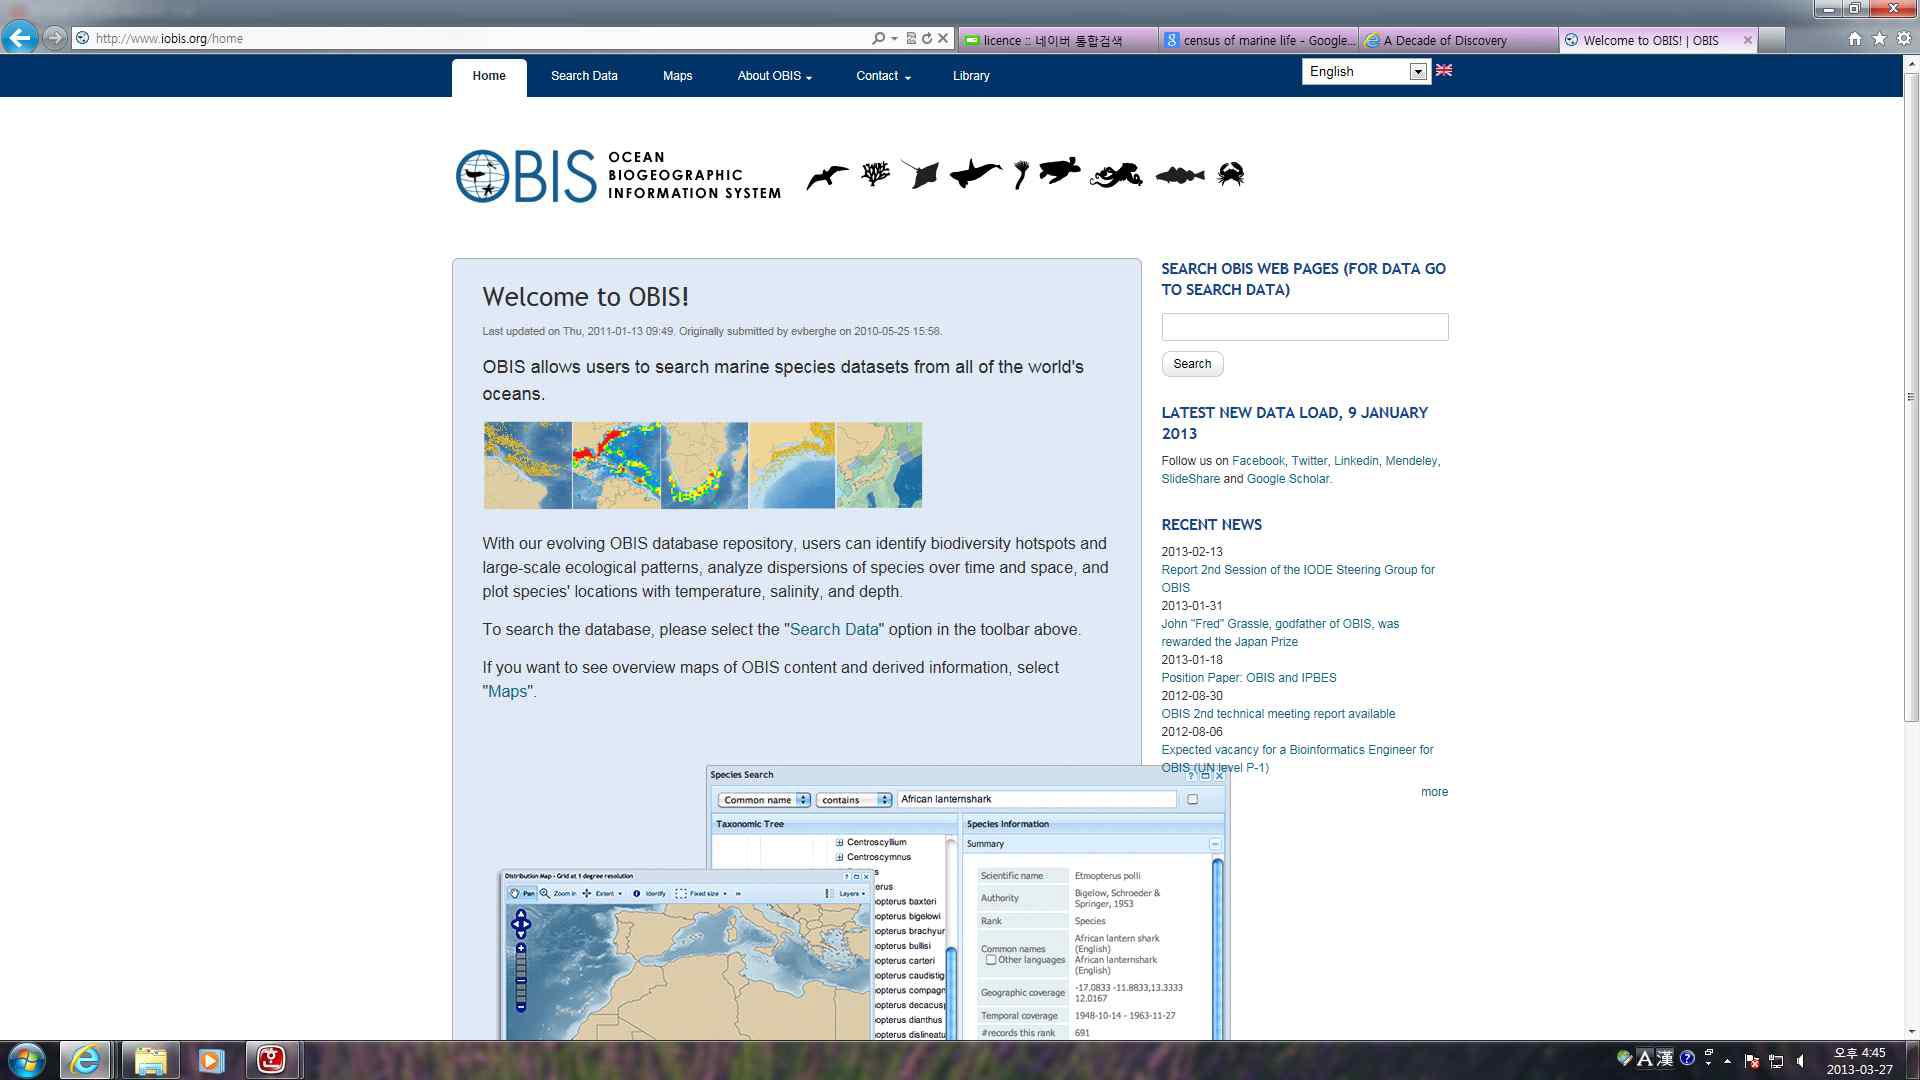Click the crab marine animal icon

point(1233,174)
